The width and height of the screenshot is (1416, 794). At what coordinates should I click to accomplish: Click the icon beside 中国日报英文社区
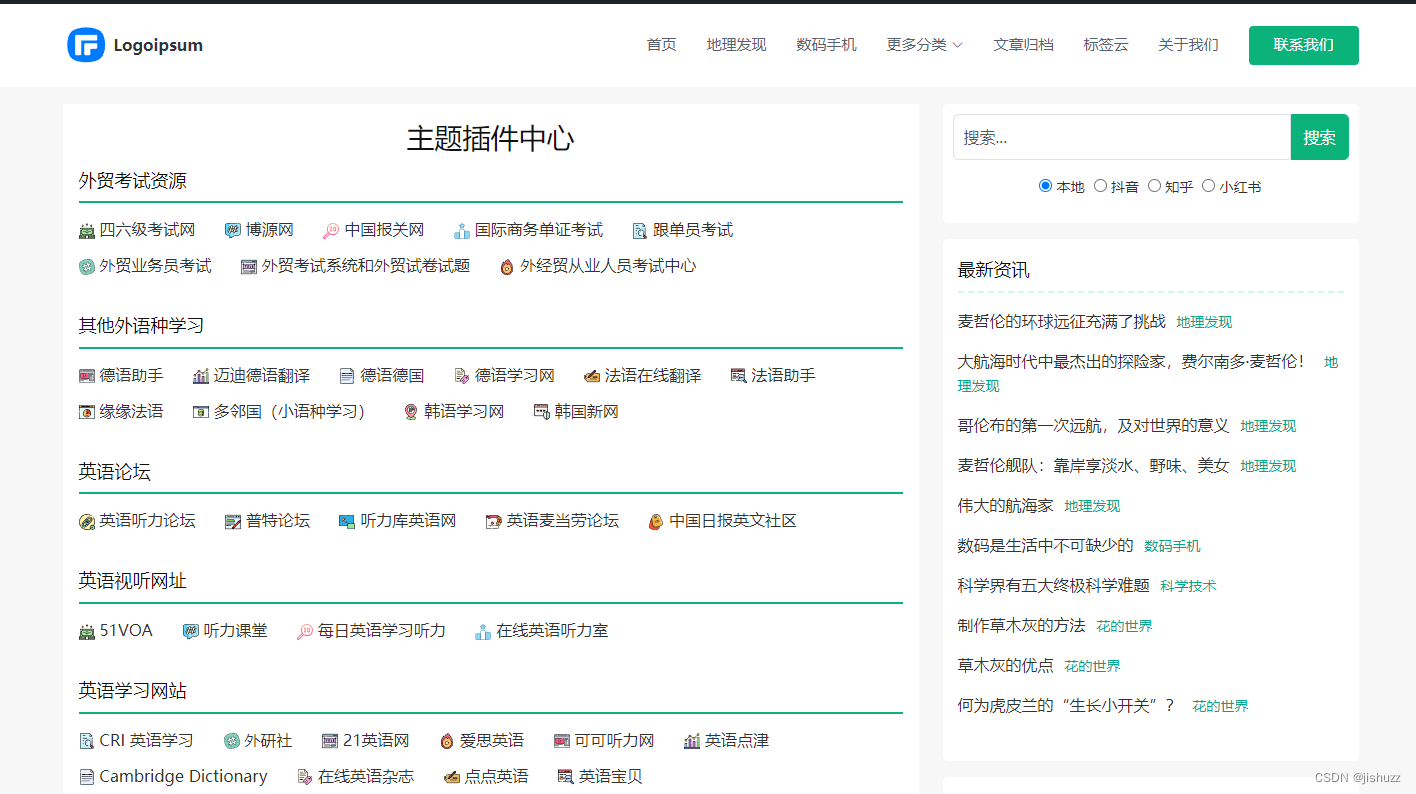click(656, 522)
